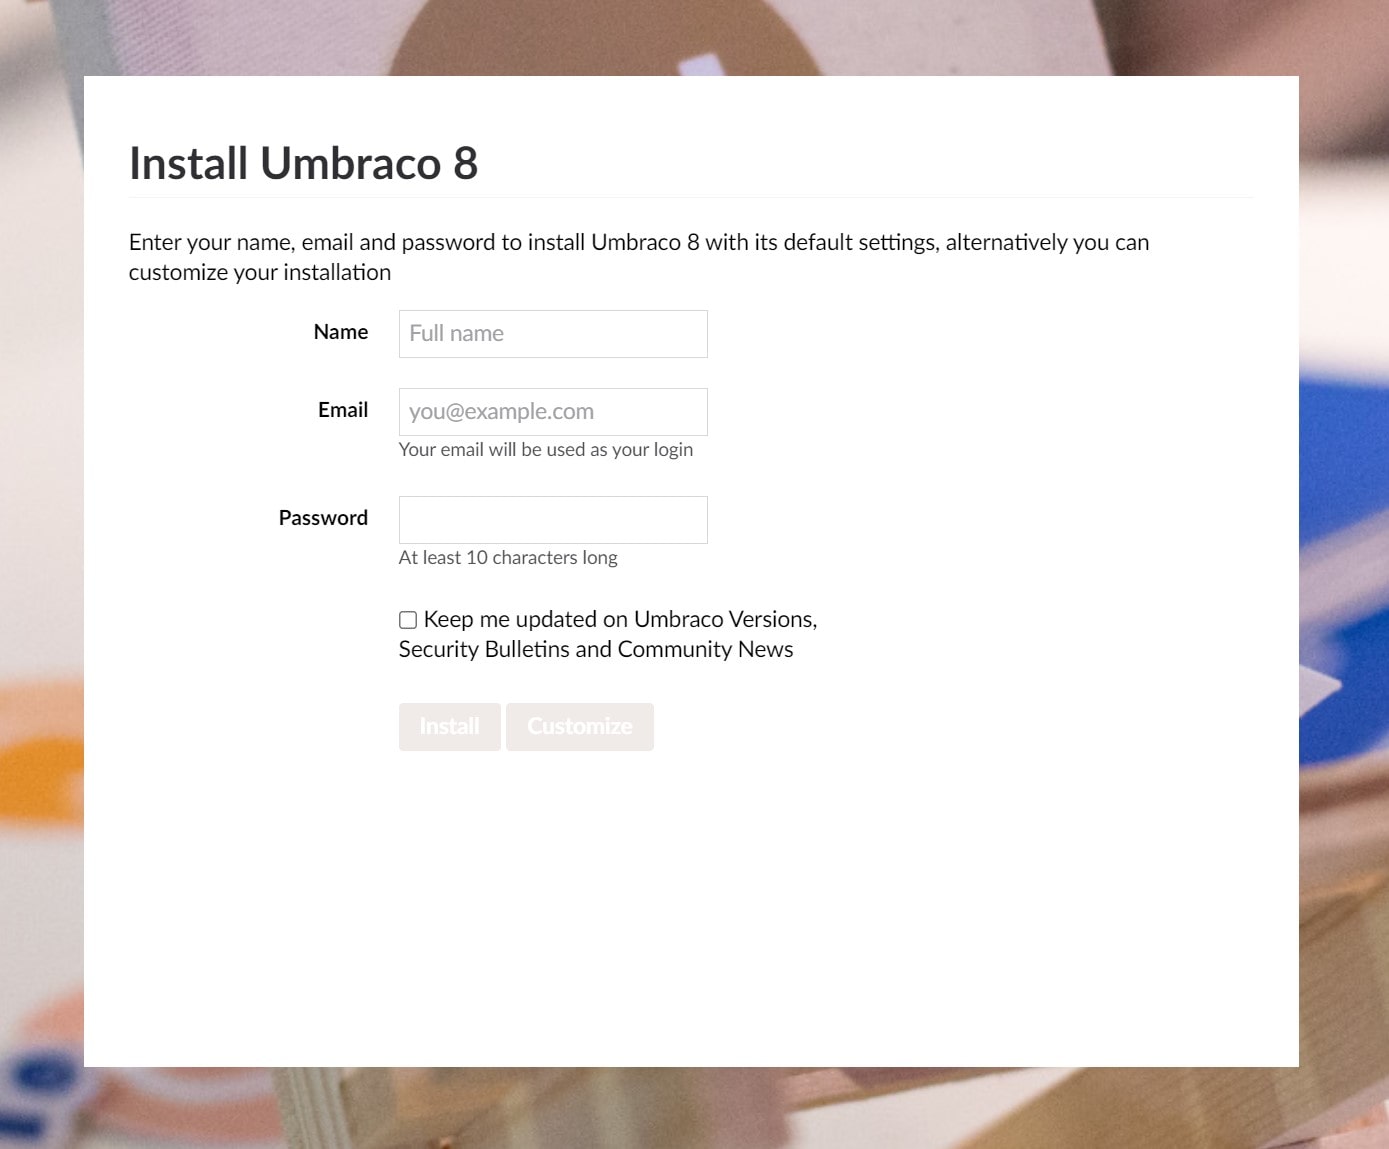Click the Email field label
The image size is (1389, 1149).
[x=343, y=410]
